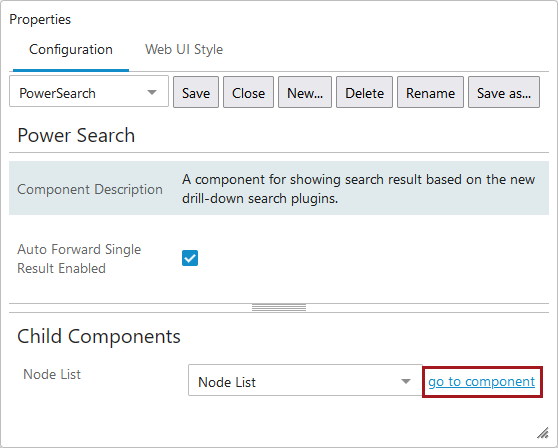Screen dimensions: 558x448
Task: Rename the current configuration
Action: (x=430, y=92)
